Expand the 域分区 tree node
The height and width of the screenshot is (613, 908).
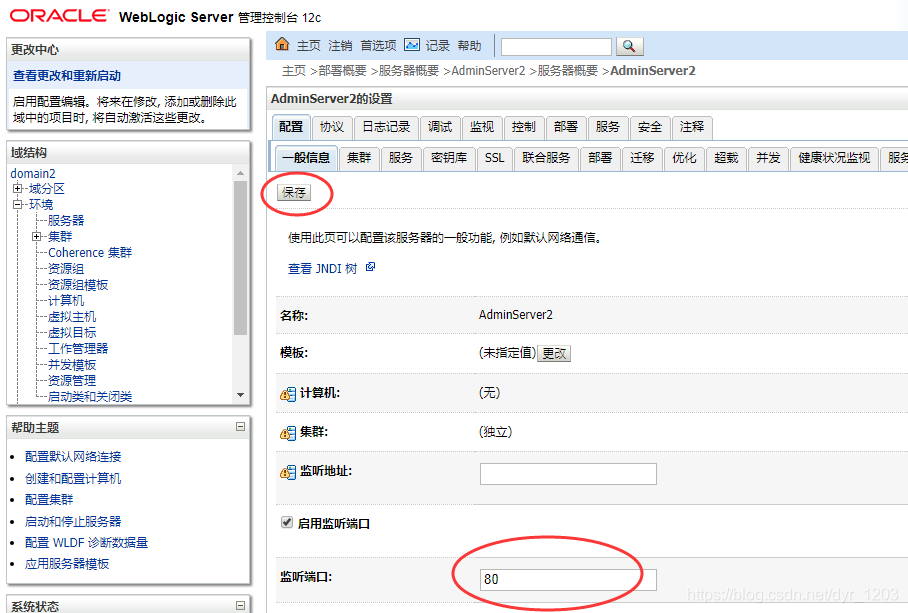17,188
